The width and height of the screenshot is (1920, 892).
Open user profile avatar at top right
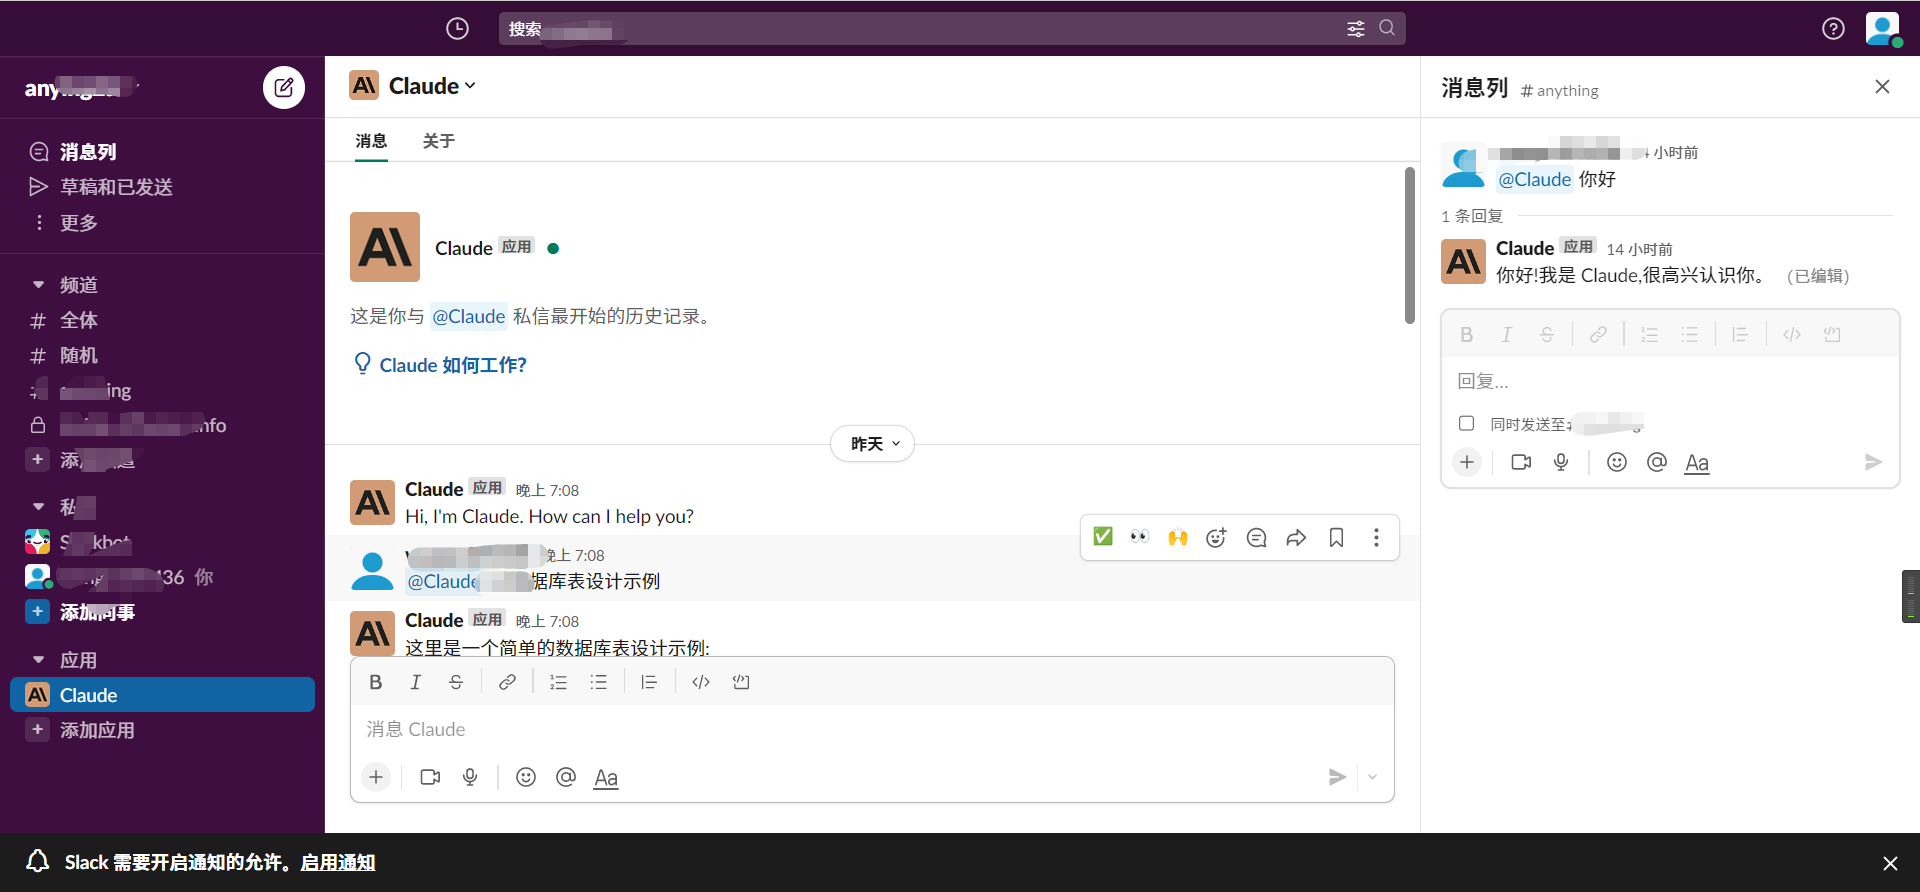pyautogui.click(x=1882, y=28)
